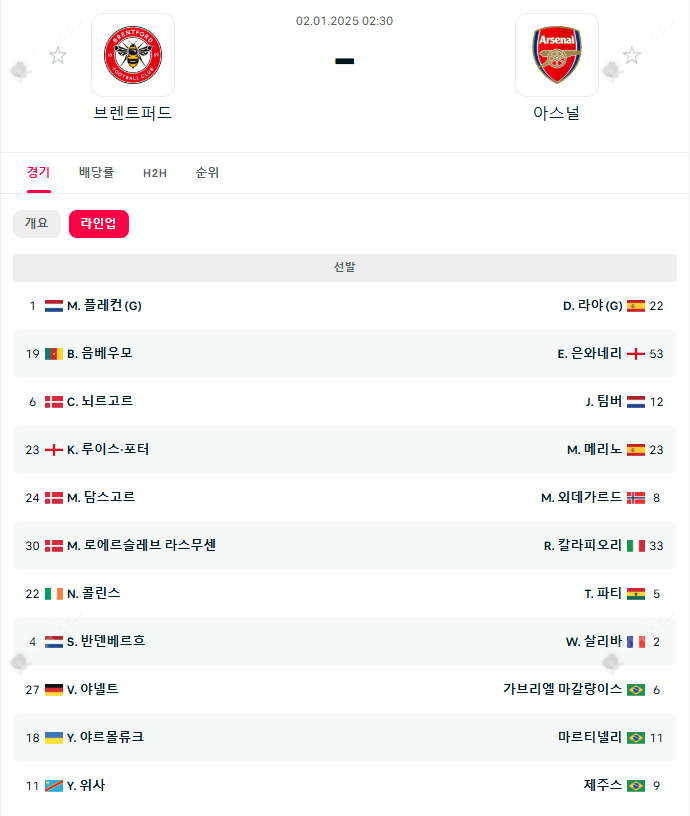
Task: Open the 경기 tab
Action: (x=39, y=173)
